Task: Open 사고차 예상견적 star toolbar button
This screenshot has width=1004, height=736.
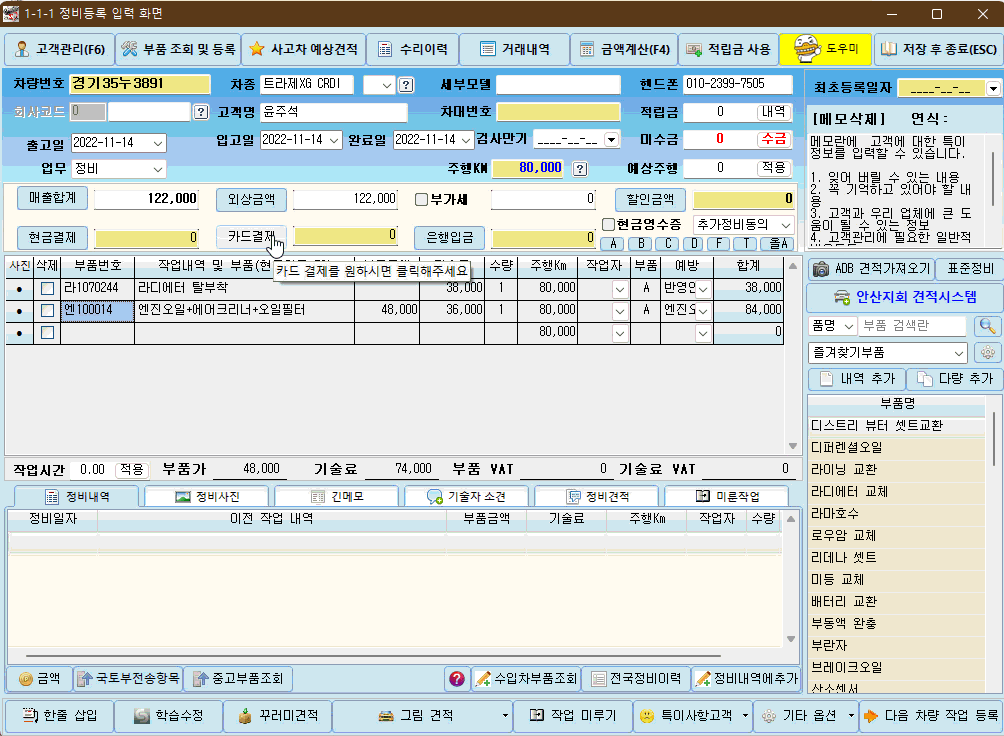Action: [303, 49]
